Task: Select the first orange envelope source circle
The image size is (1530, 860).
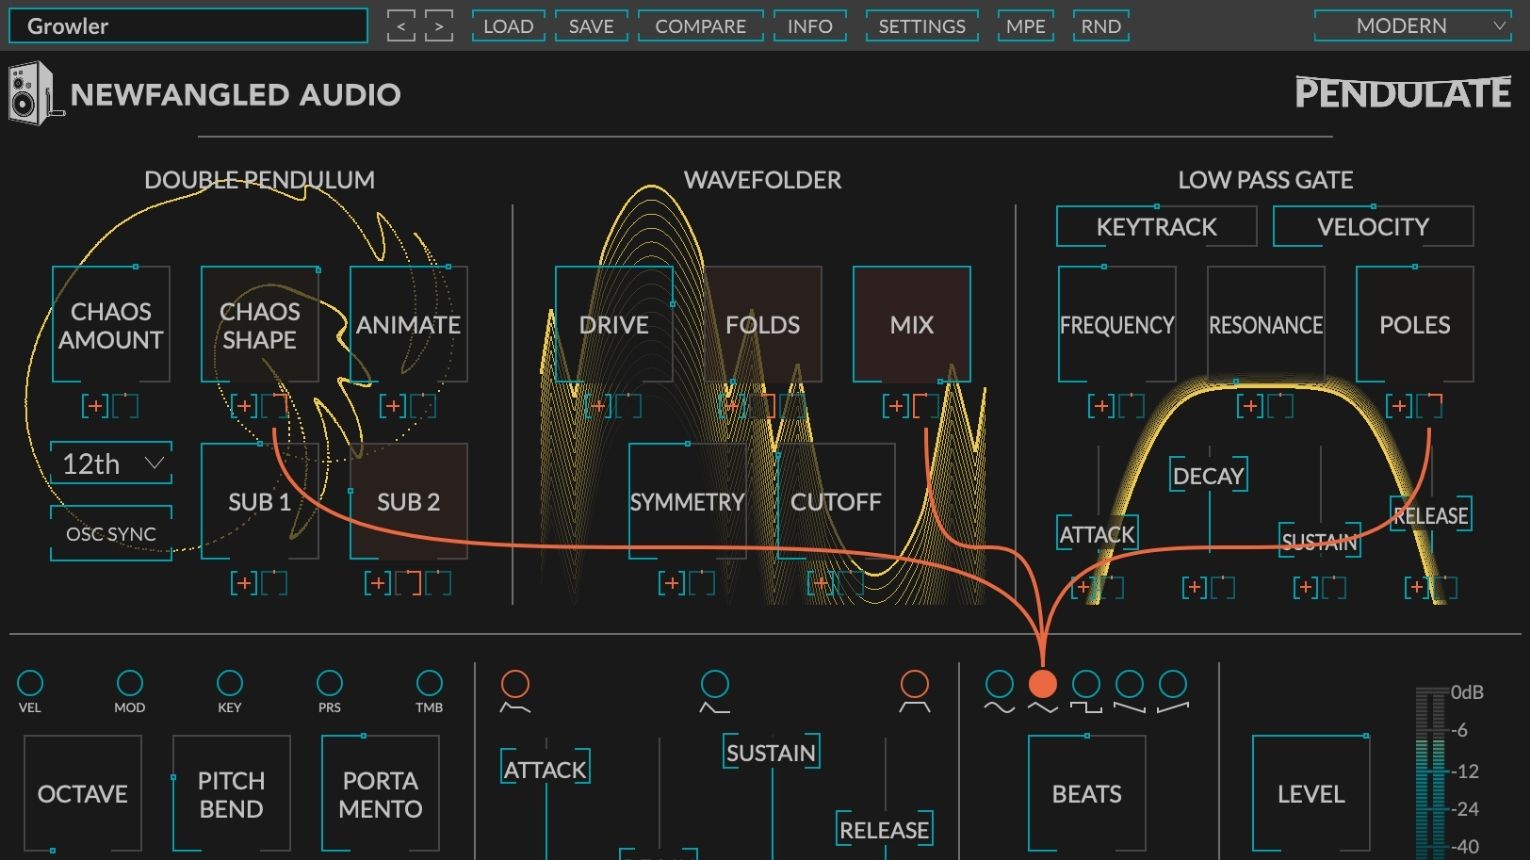Action: (x=515, y=684)
